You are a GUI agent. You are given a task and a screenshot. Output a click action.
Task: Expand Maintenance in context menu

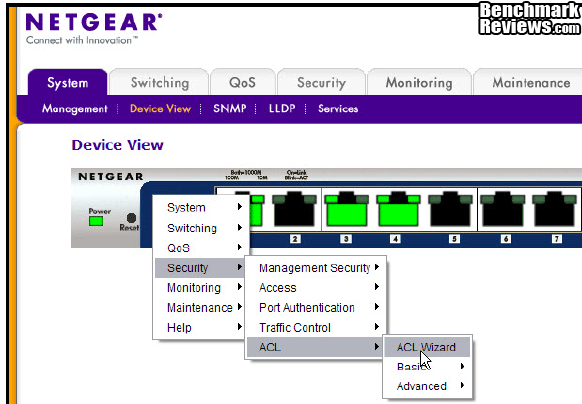pos(199,307)
